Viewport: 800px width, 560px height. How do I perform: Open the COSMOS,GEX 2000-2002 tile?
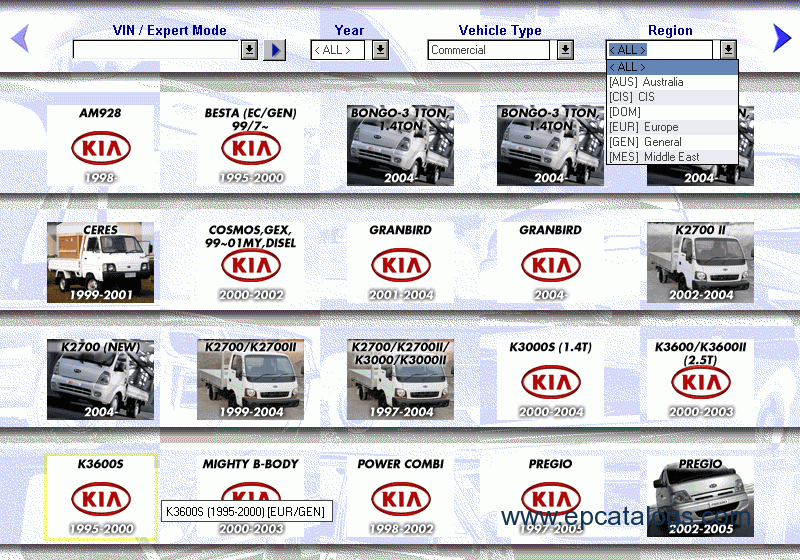[x=251, y=262]
